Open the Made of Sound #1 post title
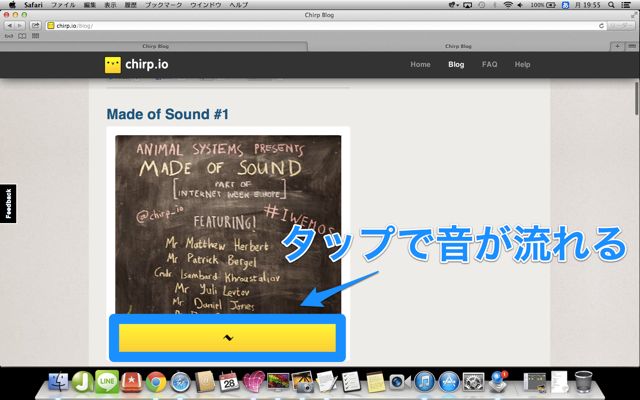Viewport: 640px width, 400px height. pyautogui.click(x=168, y=114)
